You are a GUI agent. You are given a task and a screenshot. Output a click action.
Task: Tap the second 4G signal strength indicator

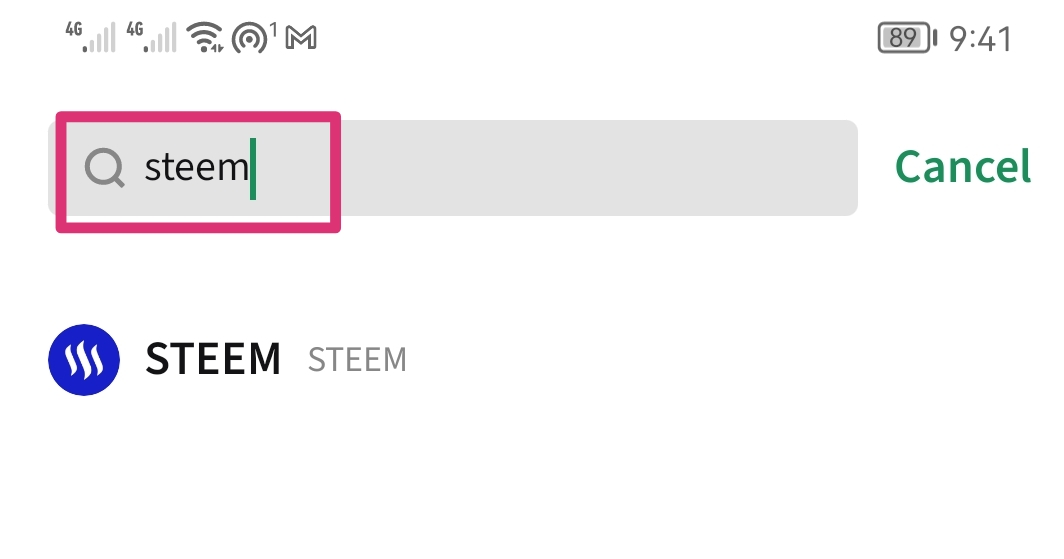tap(150, 38)
